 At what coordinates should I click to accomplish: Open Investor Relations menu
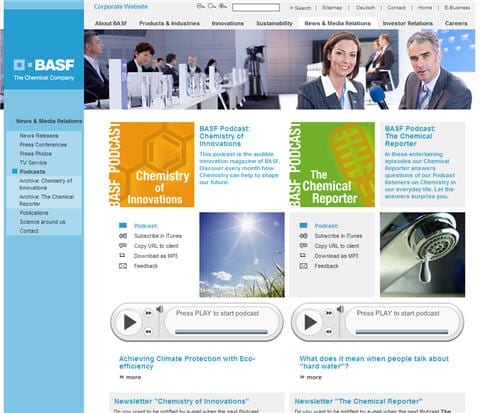pos(408,23)
